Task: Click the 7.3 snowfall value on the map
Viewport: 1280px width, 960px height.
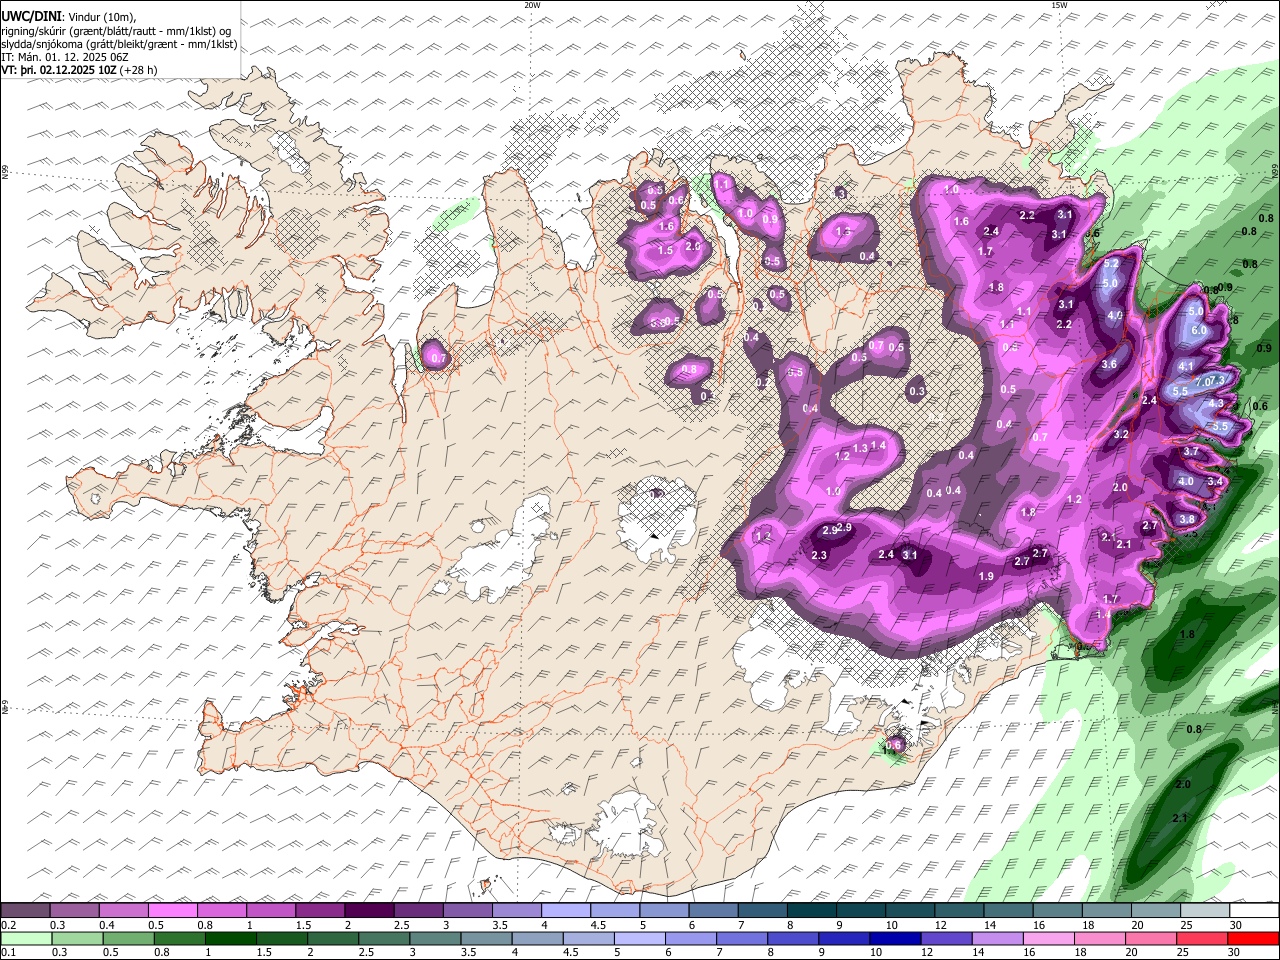Action: pyautogui.click(x=1218, y=381)
